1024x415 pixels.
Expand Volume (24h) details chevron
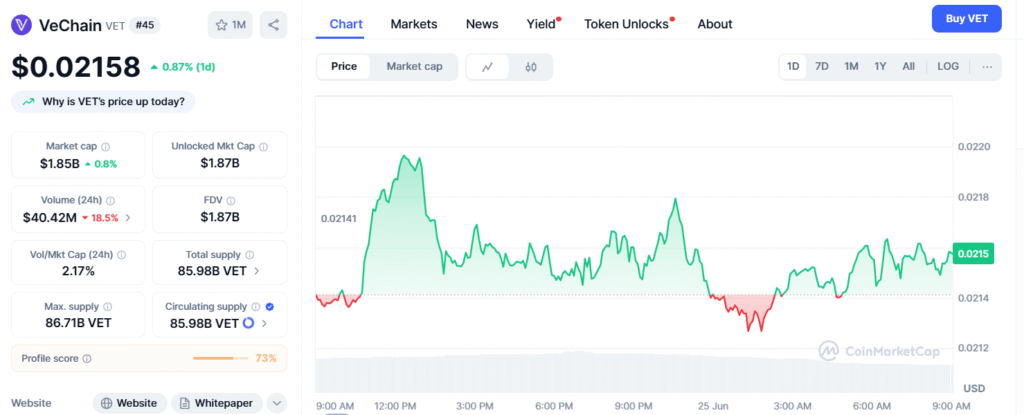(x=127, y=218)
